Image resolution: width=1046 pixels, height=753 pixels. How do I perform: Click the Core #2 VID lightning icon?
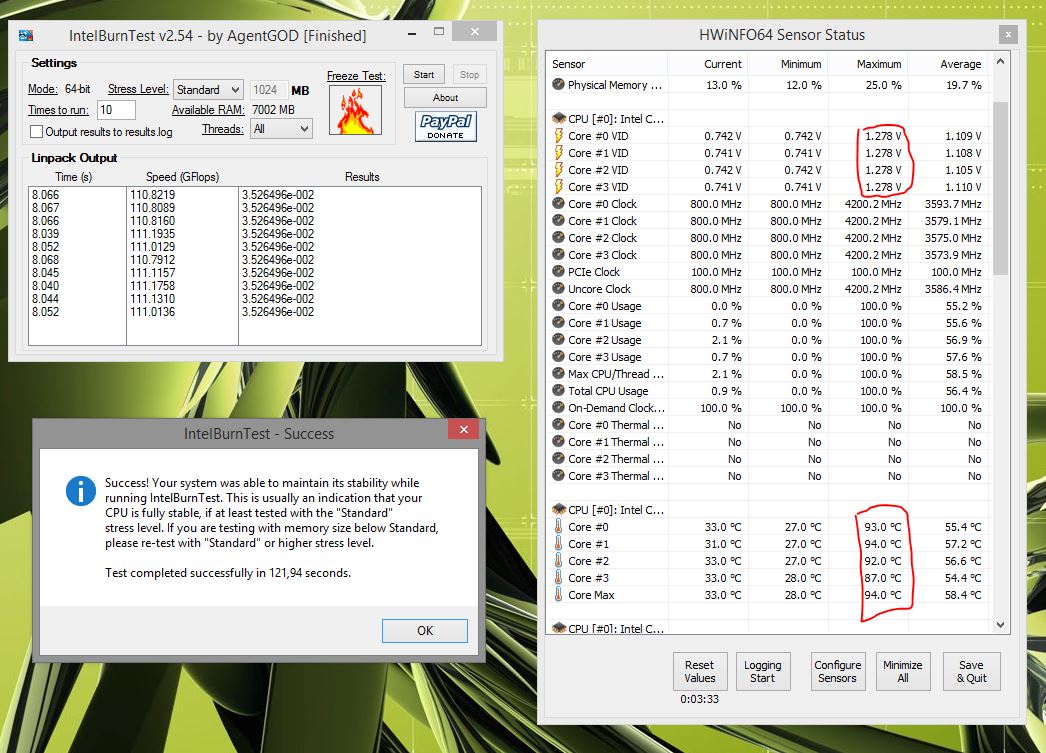click(559, 169)
